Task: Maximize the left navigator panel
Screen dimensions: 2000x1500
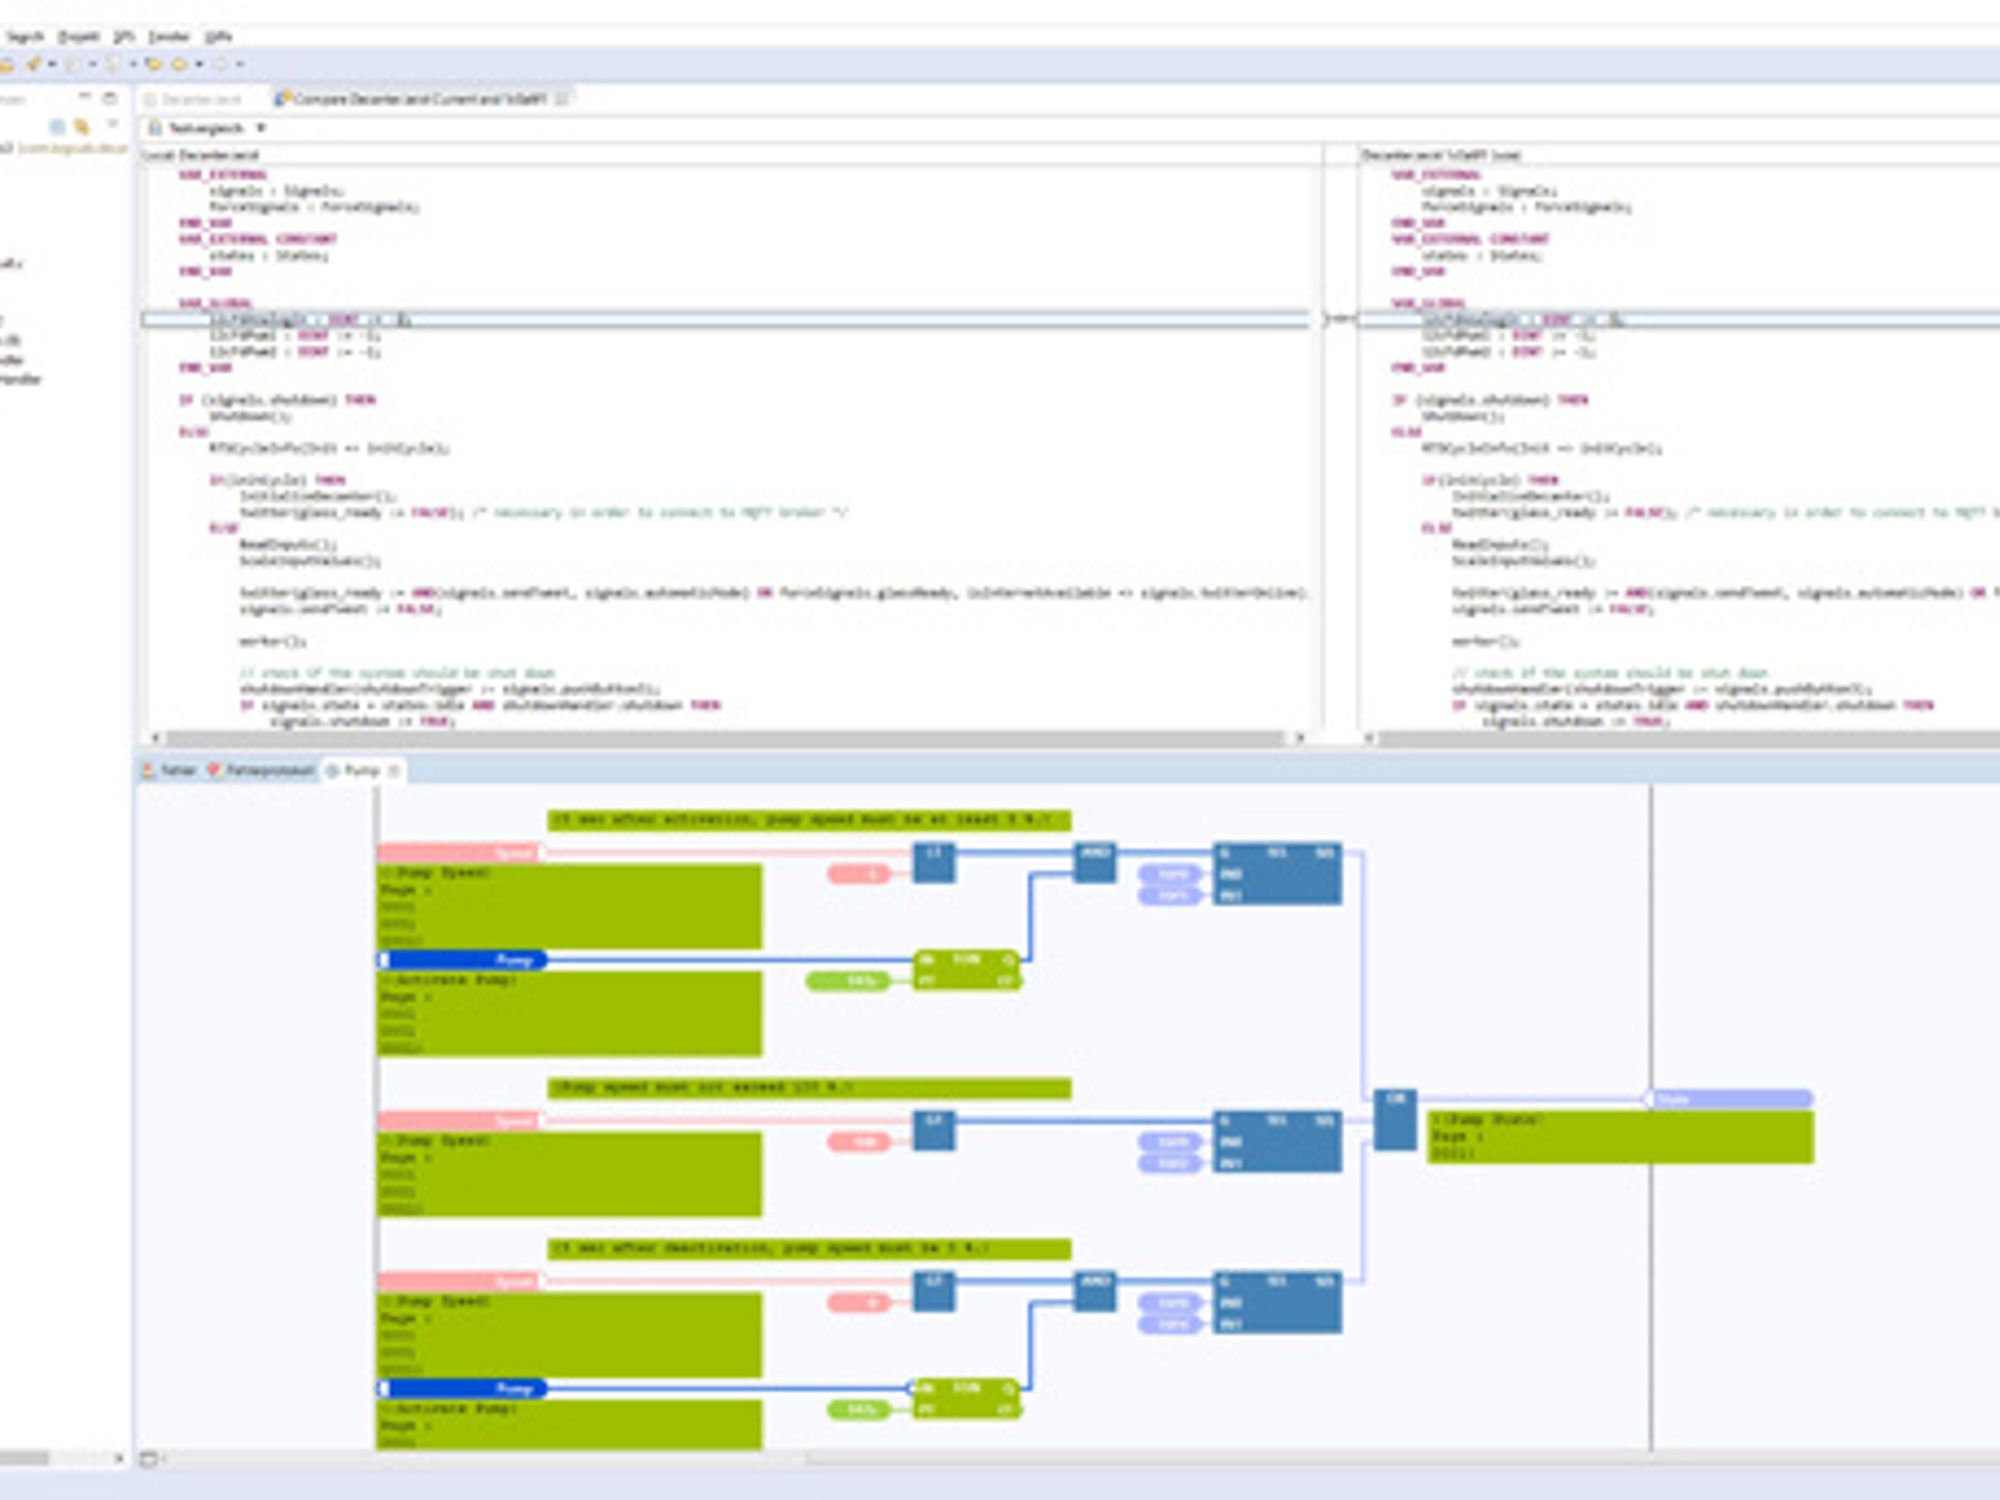Action: (110, 97)
